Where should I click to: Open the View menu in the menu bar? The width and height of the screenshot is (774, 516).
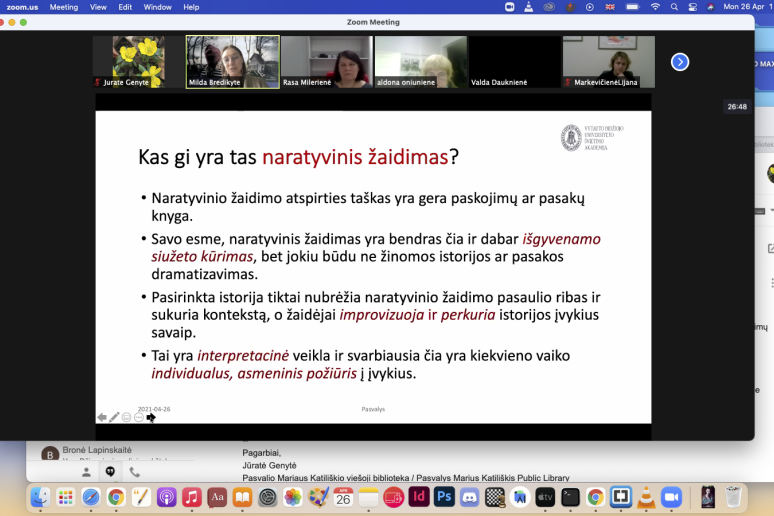(x=98, y=7)
